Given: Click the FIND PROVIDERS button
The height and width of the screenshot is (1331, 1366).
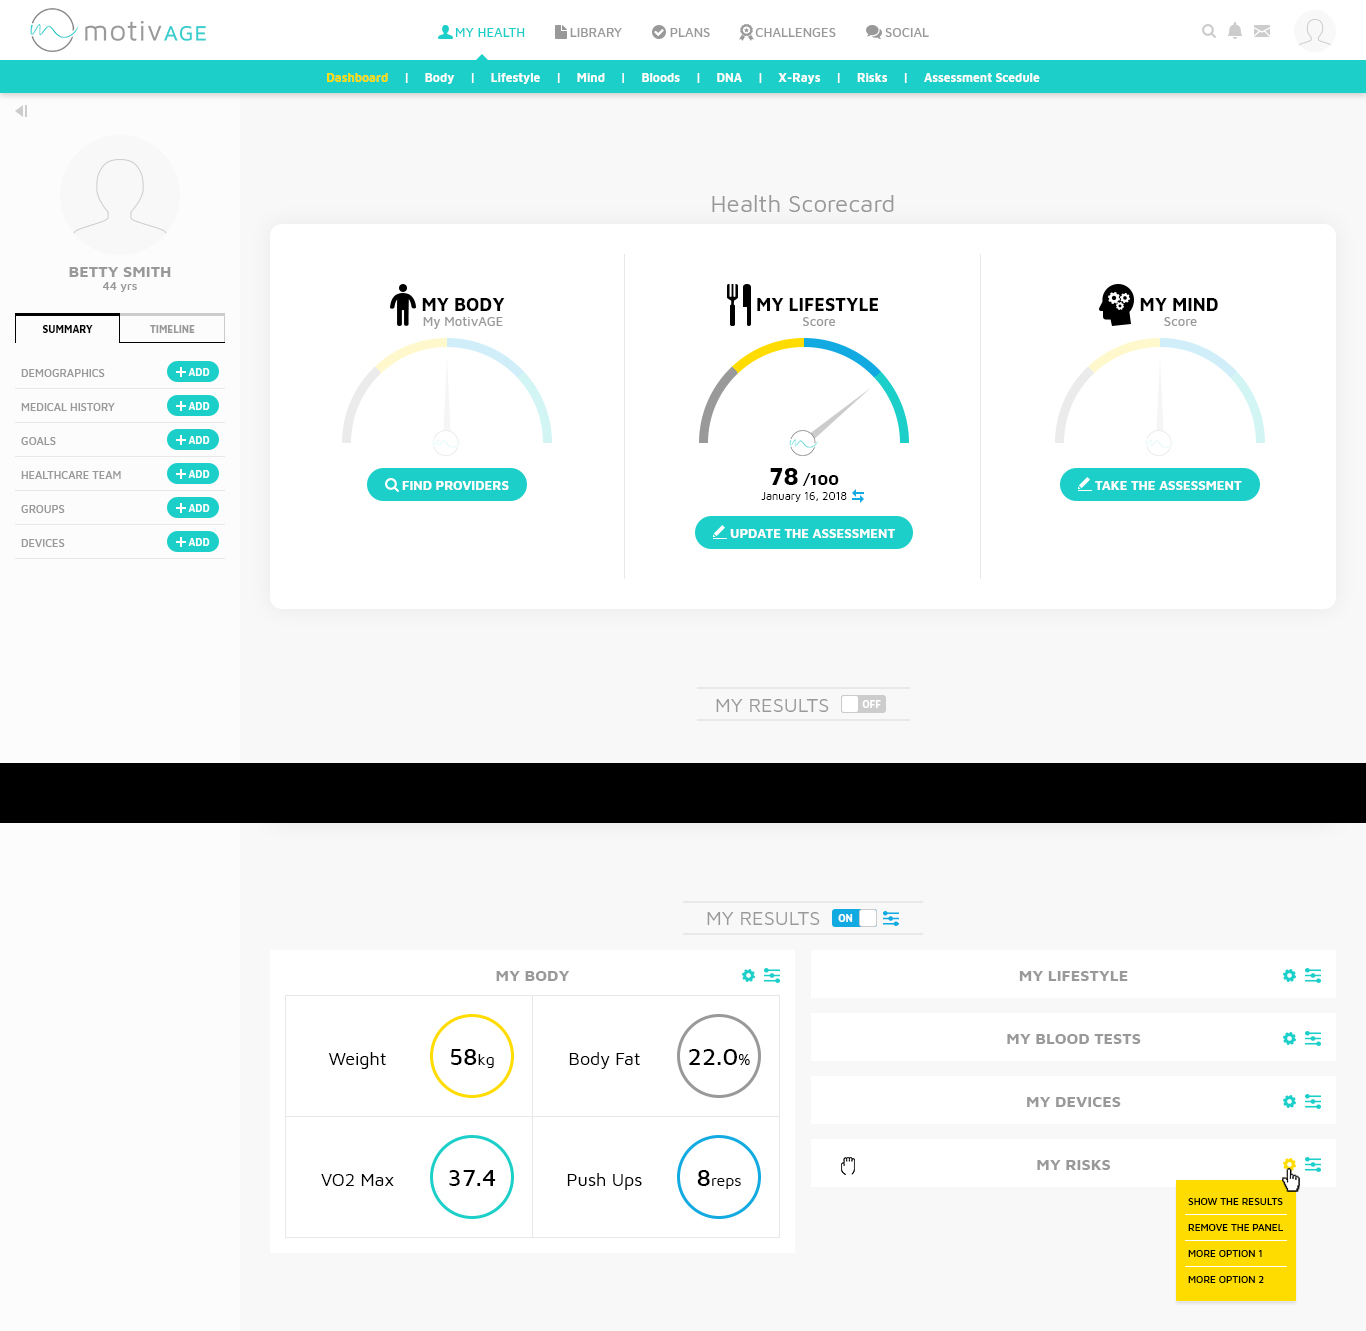Looking at the screenshot, I should 446,484.
